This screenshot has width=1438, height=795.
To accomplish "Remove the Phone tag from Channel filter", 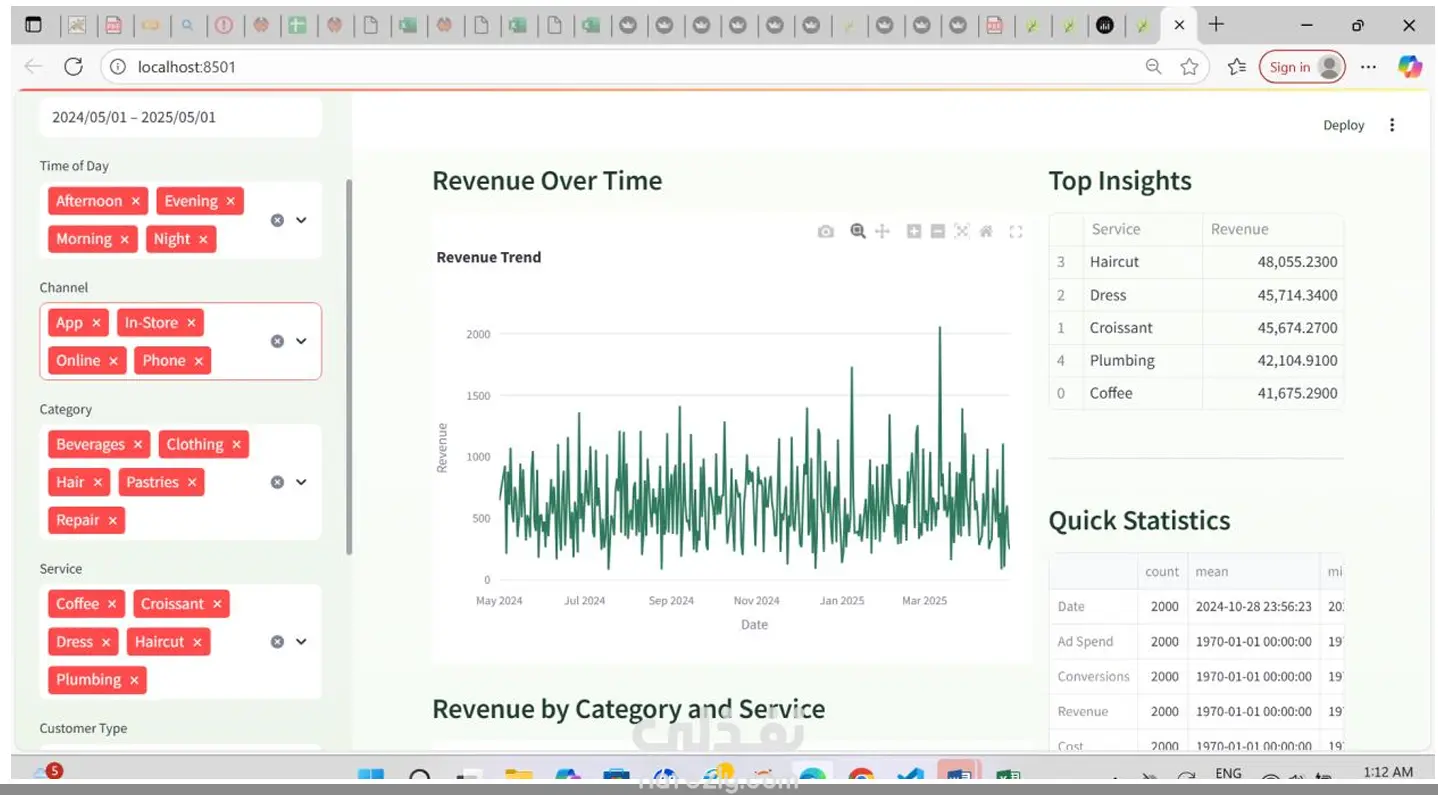I will click(x=199, y=361).
